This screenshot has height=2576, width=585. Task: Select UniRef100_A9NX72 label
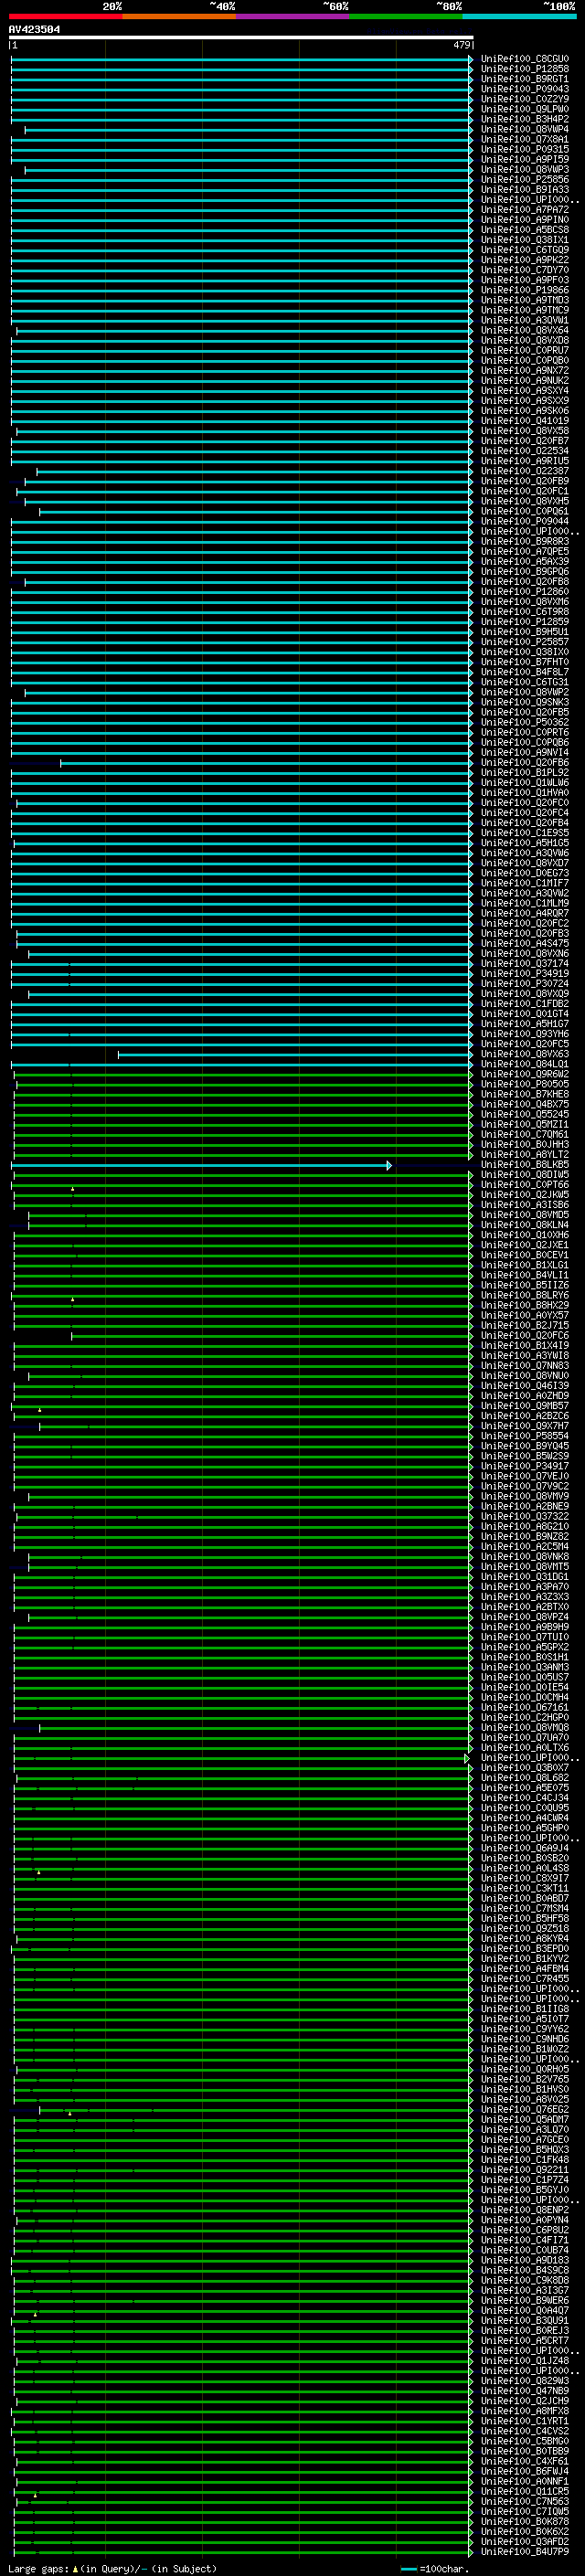coord(524,370)
